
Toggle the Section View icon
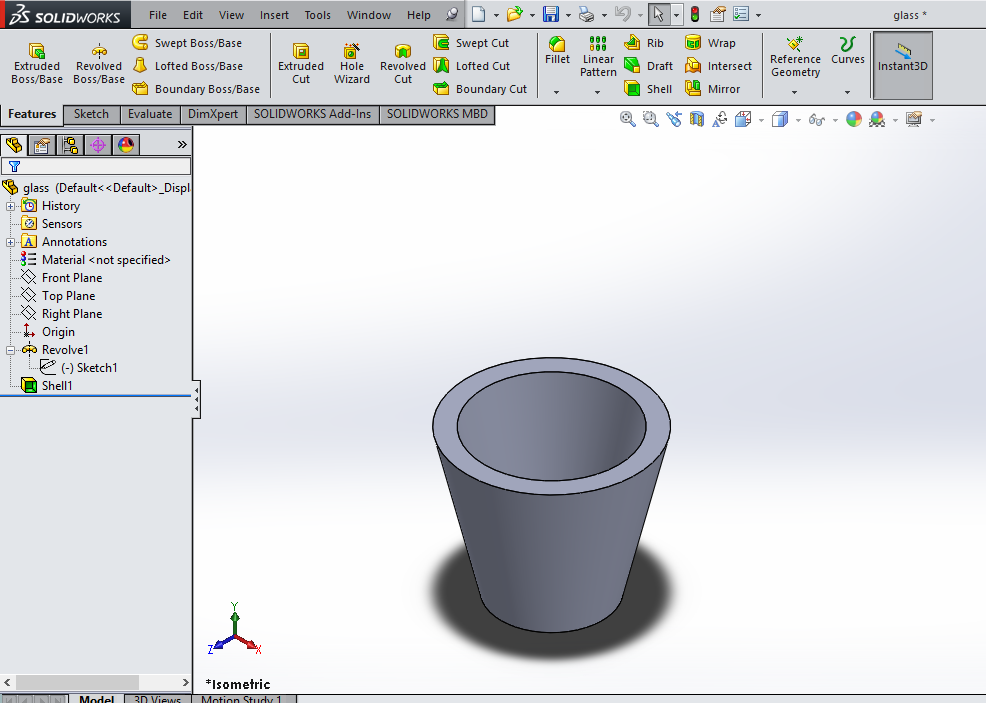(x=697, y=119)
